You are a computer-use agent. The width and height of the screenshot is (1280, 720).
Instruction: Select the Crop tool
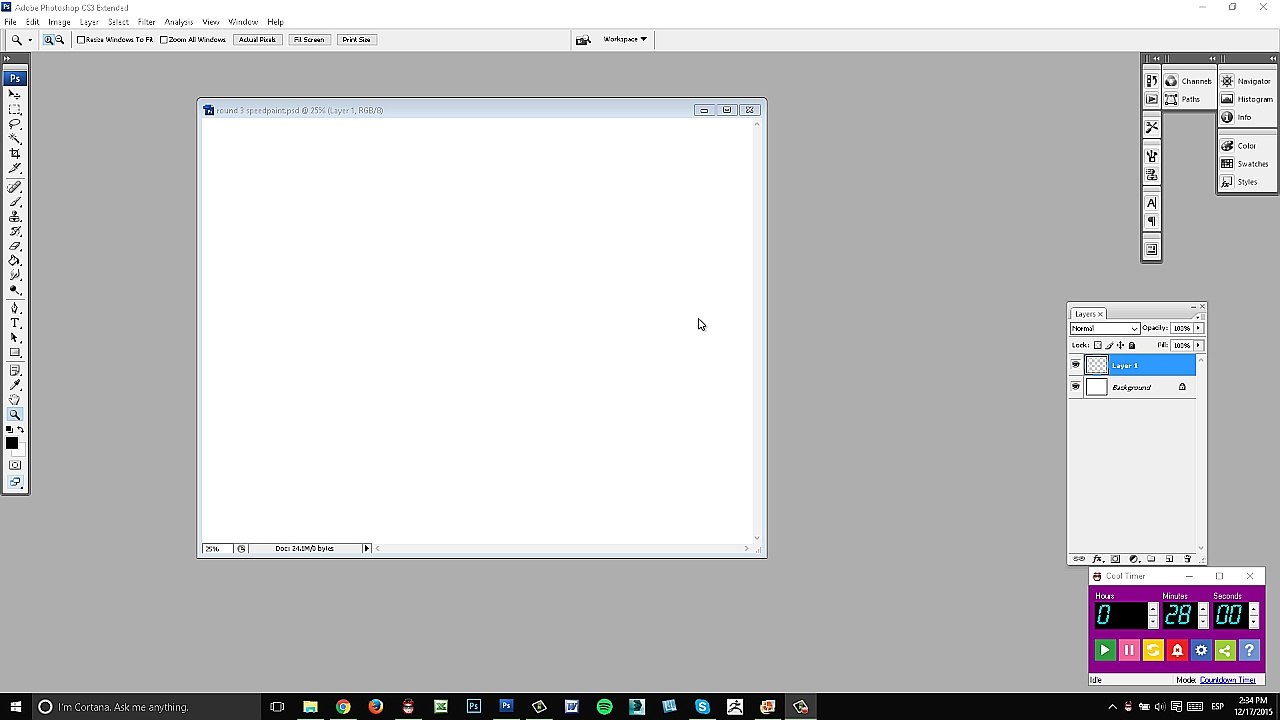point(15,153)
